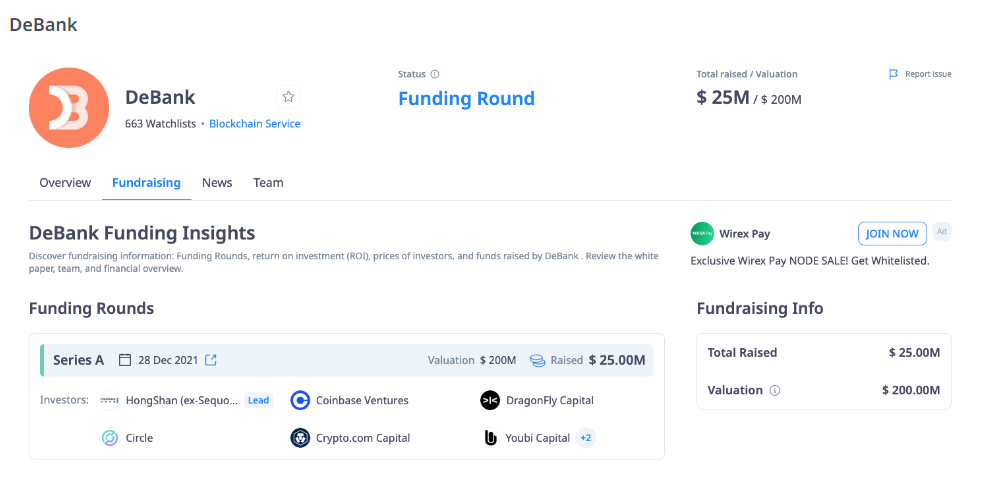Viewport: 1000px width, 493px height.
Task: Click the calendar icon beside 28 Dec 2021
Action: point(125,360)
